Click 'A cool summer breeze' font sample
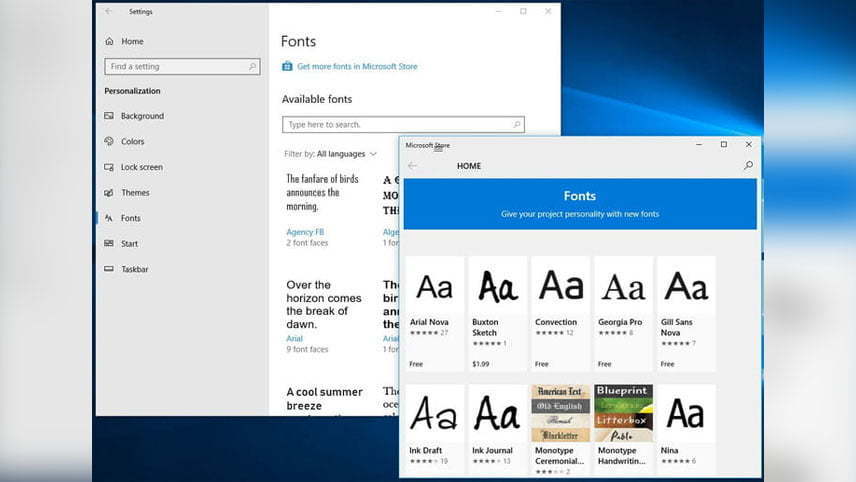This screenshot has width=856, height=482. coord(324,399)
